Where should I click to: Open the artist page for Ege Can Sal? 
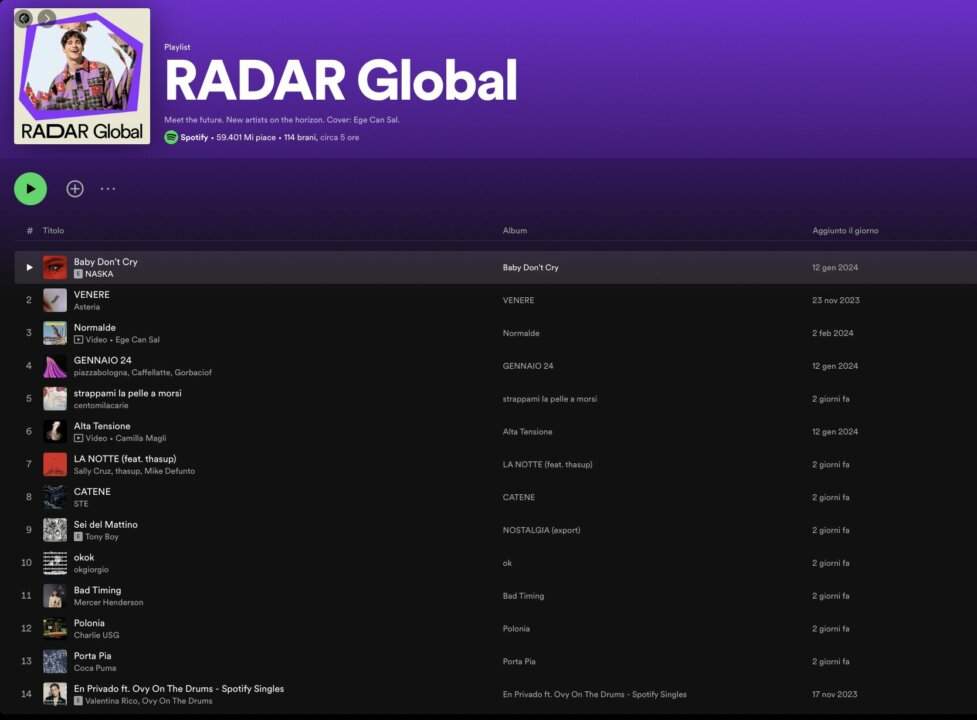138,339
